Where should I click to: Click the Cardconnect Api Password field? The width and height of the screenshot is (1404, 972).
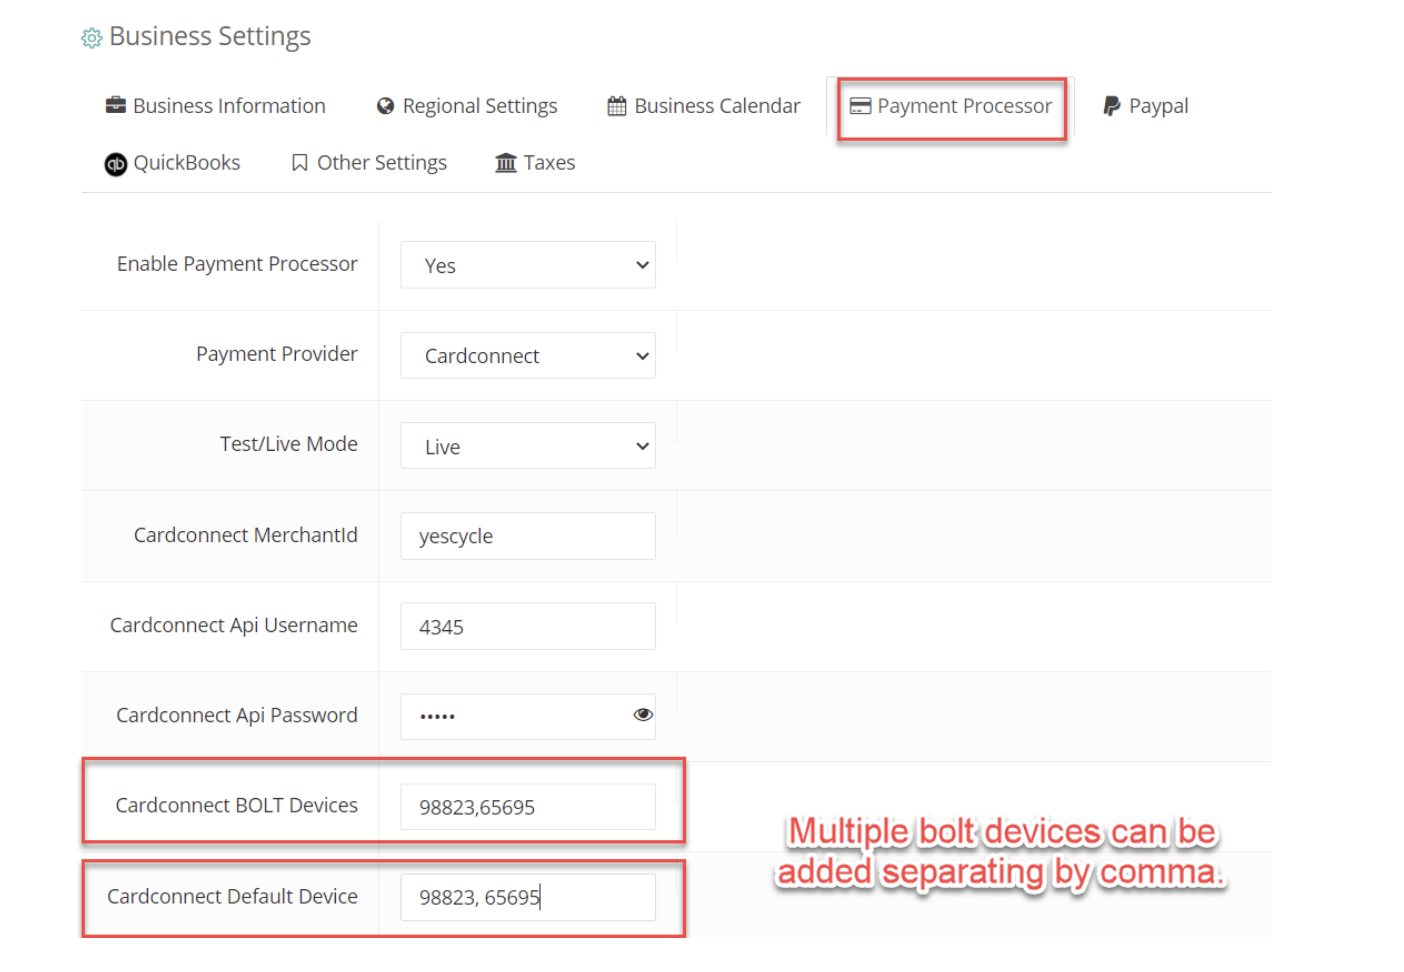pos(528,716)
